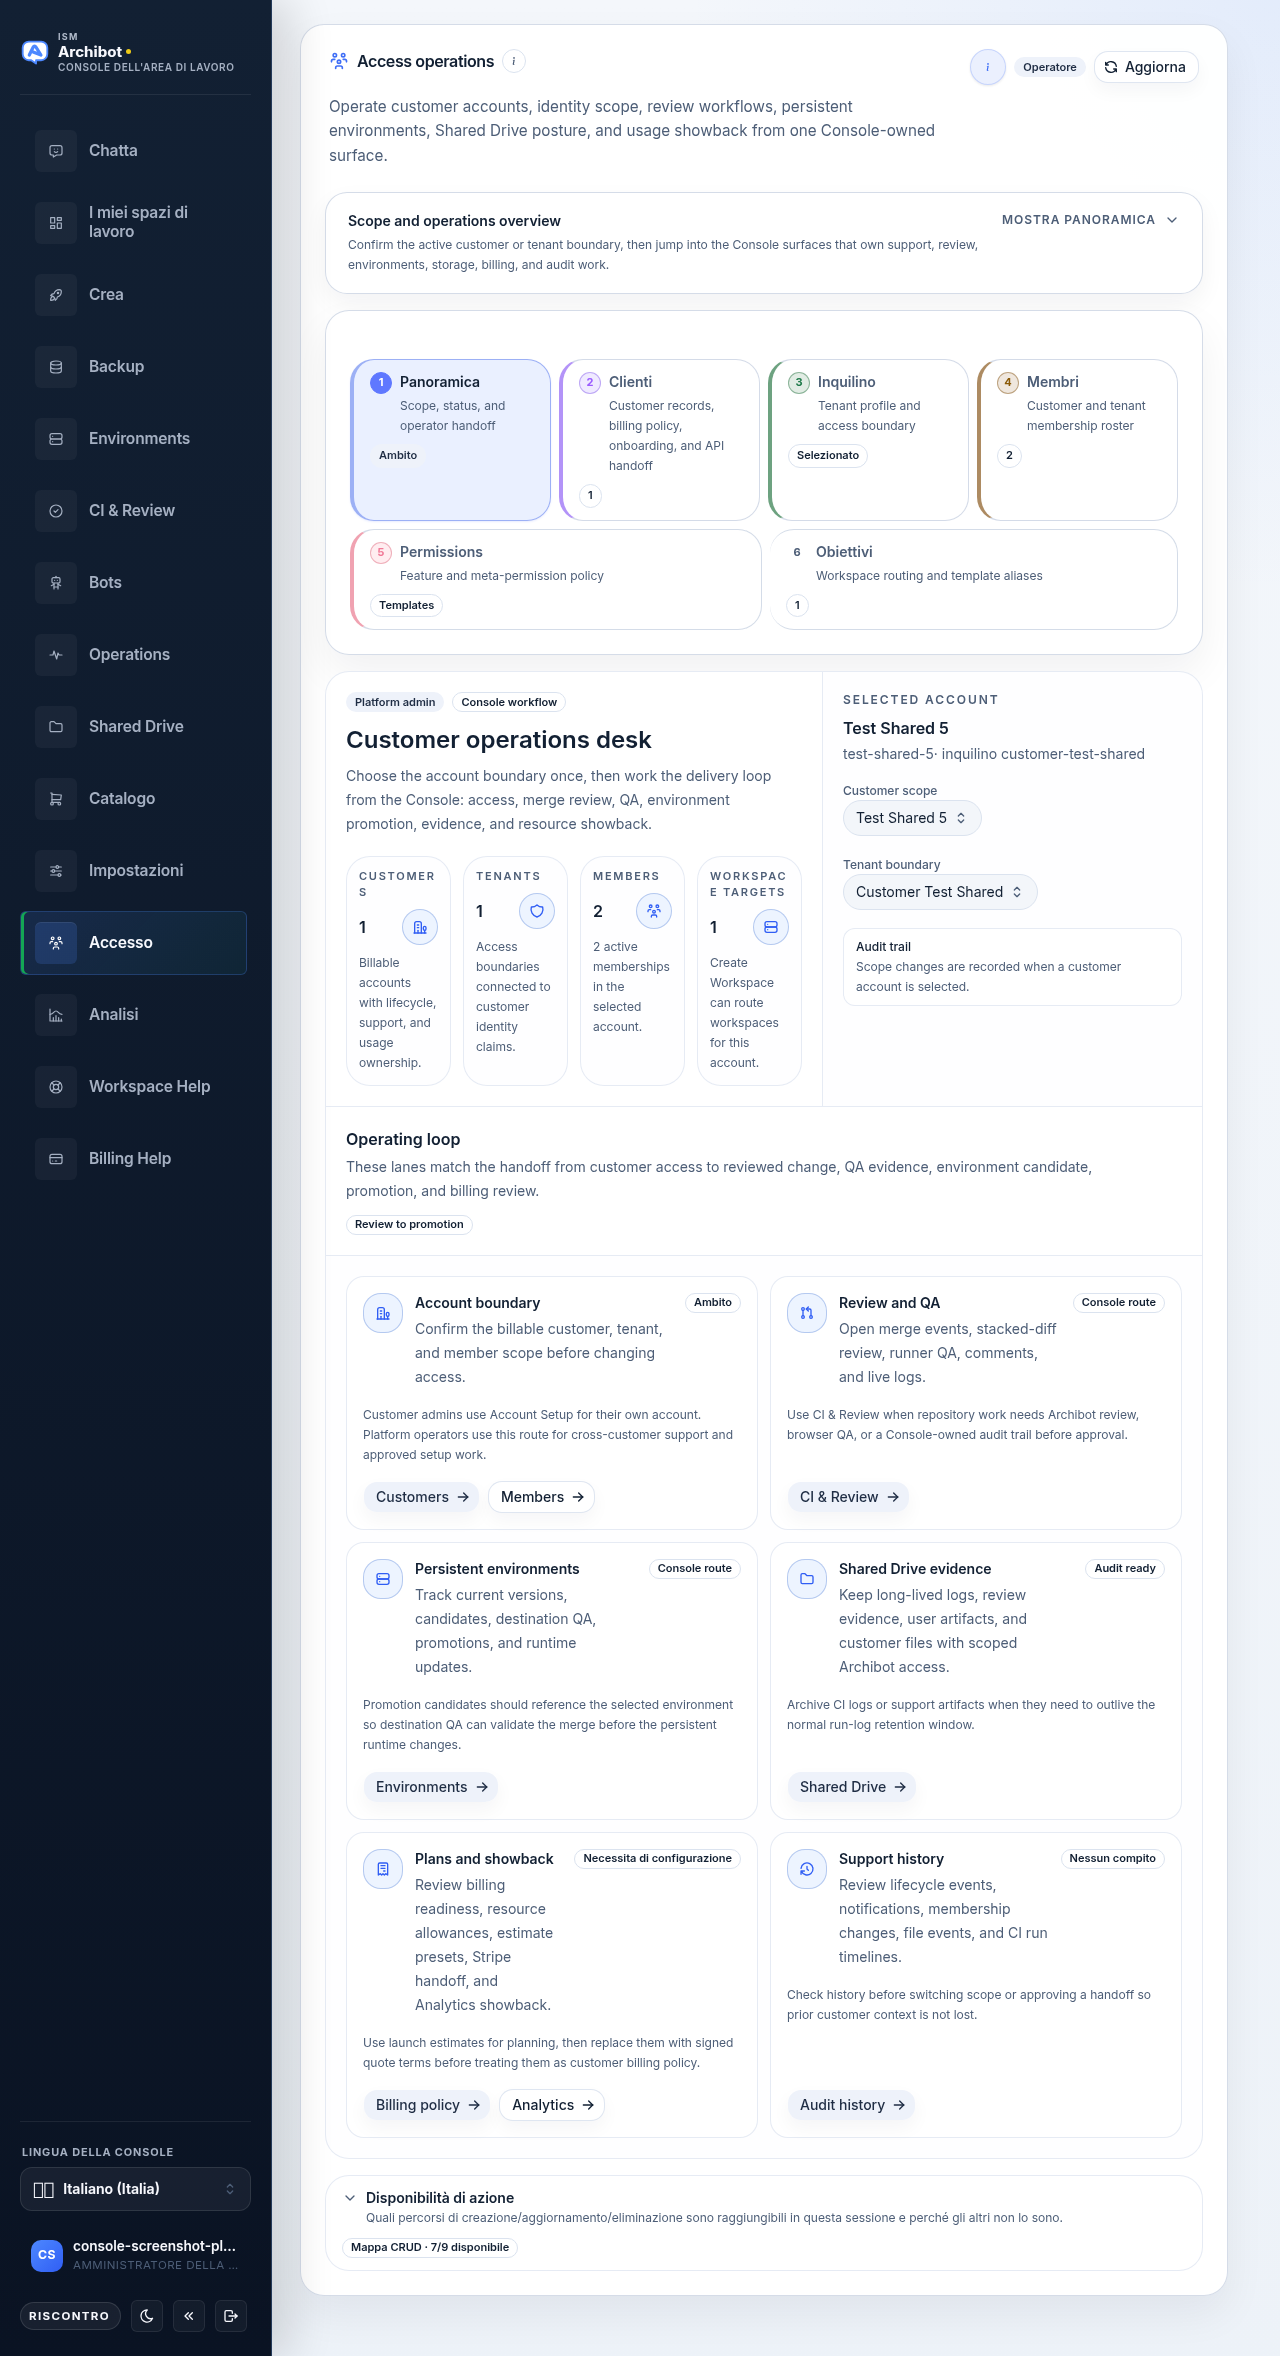Click the Workspace Targets server icon

(771, 927)
